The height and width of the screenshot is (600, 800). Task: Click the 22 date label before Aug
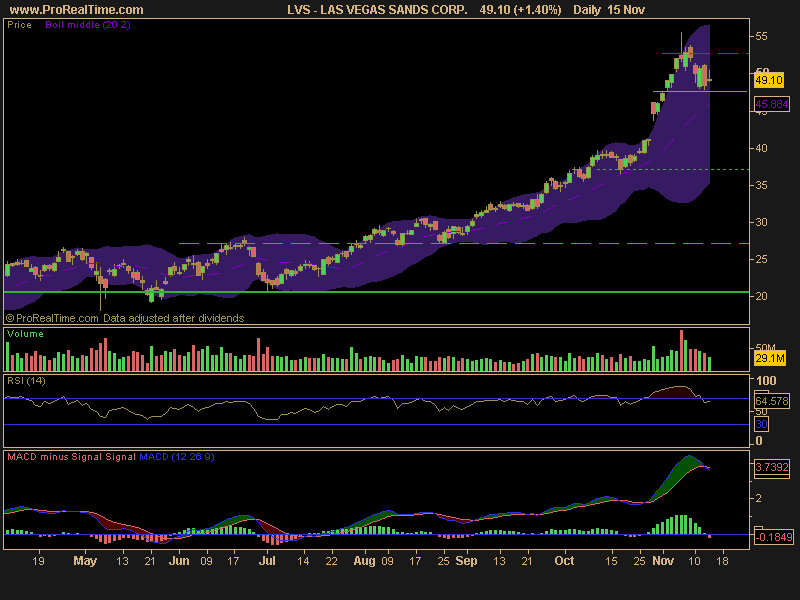tap(332, 561)
